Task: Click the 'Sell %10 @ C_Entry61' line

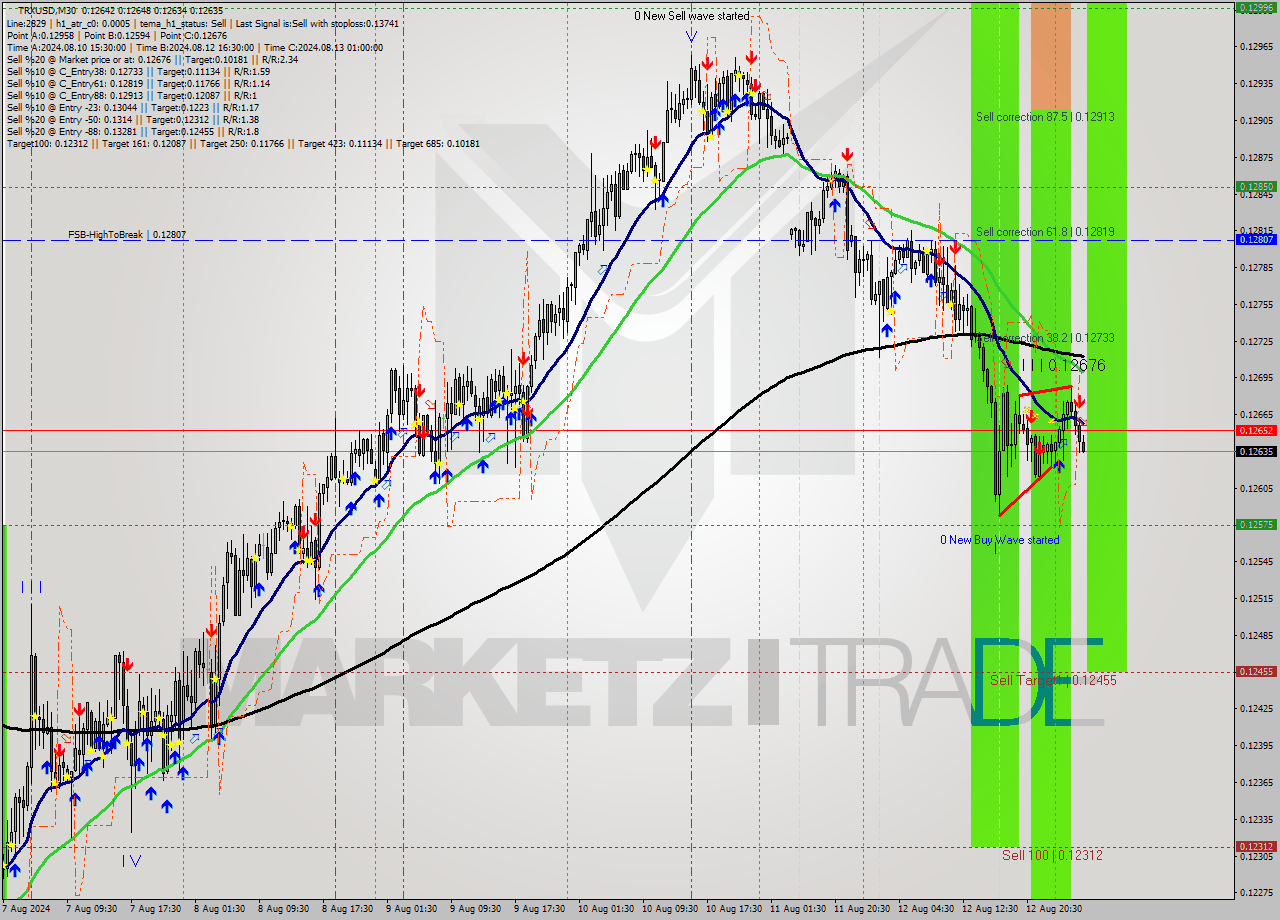Action: pyautogui.click(x=138, y=83)
